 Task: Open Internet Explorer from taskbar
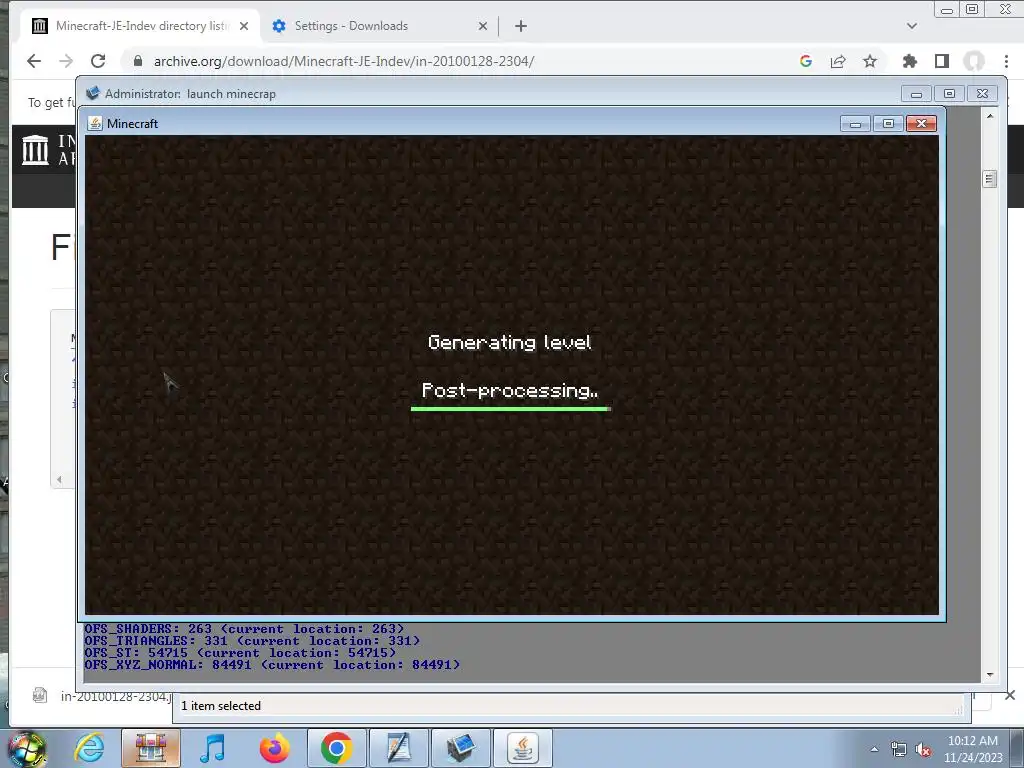89,748
